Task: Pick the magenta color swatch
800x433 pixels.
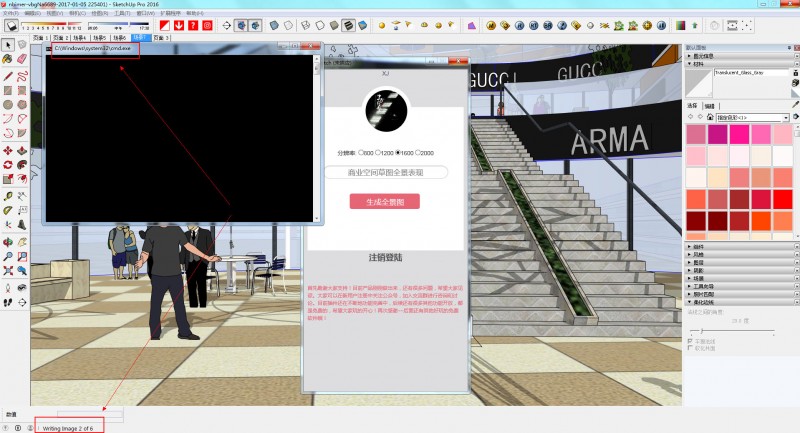Action: pyautogui.click(x=717, y=135)
